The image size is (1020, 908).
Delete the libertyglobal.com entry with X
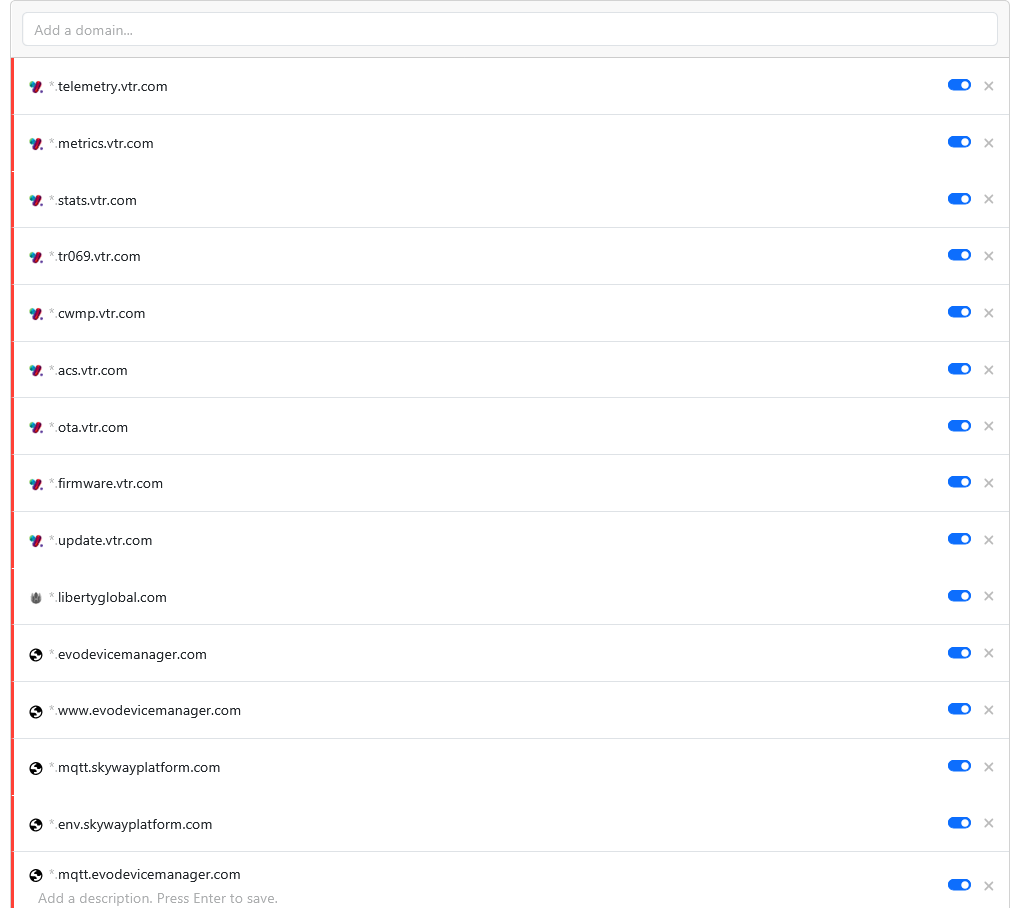(988, 597)
